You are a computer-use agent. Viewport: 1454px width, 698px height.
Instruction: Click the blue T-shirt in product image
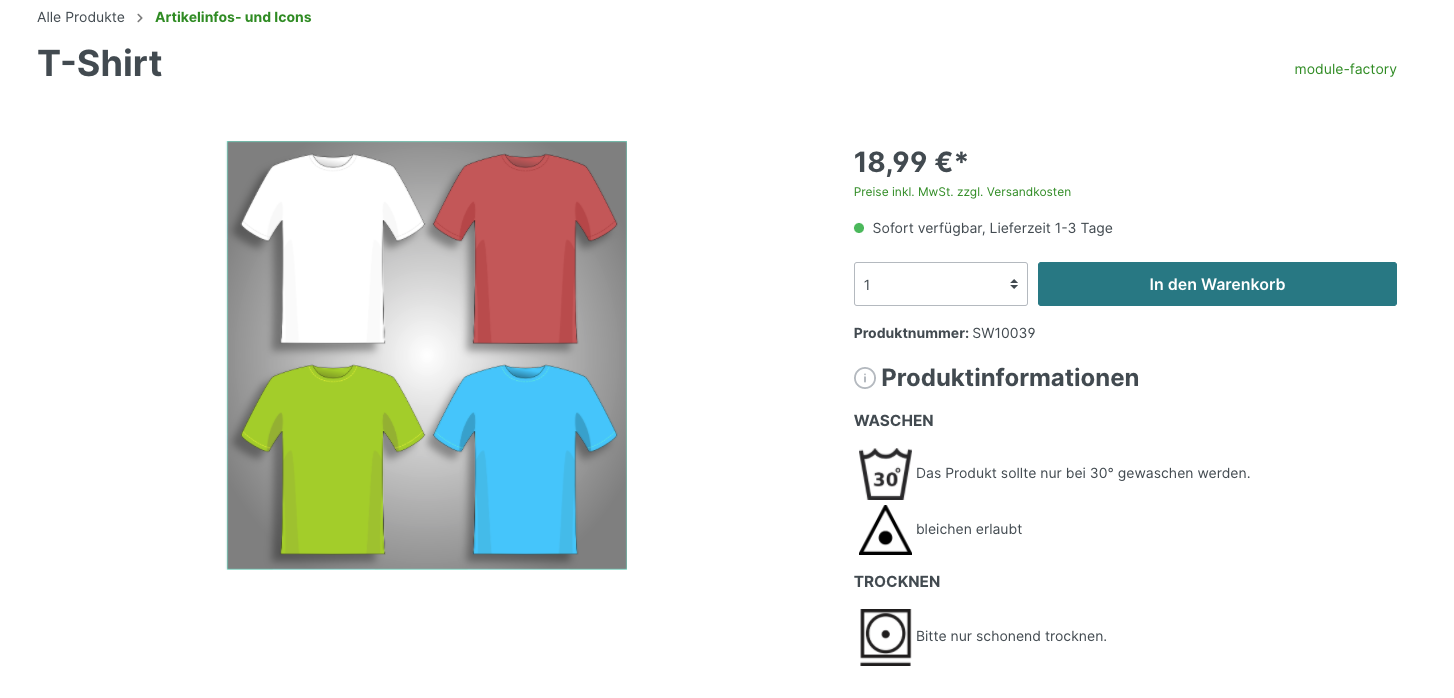pyautogui.click(x=525, y=459)
